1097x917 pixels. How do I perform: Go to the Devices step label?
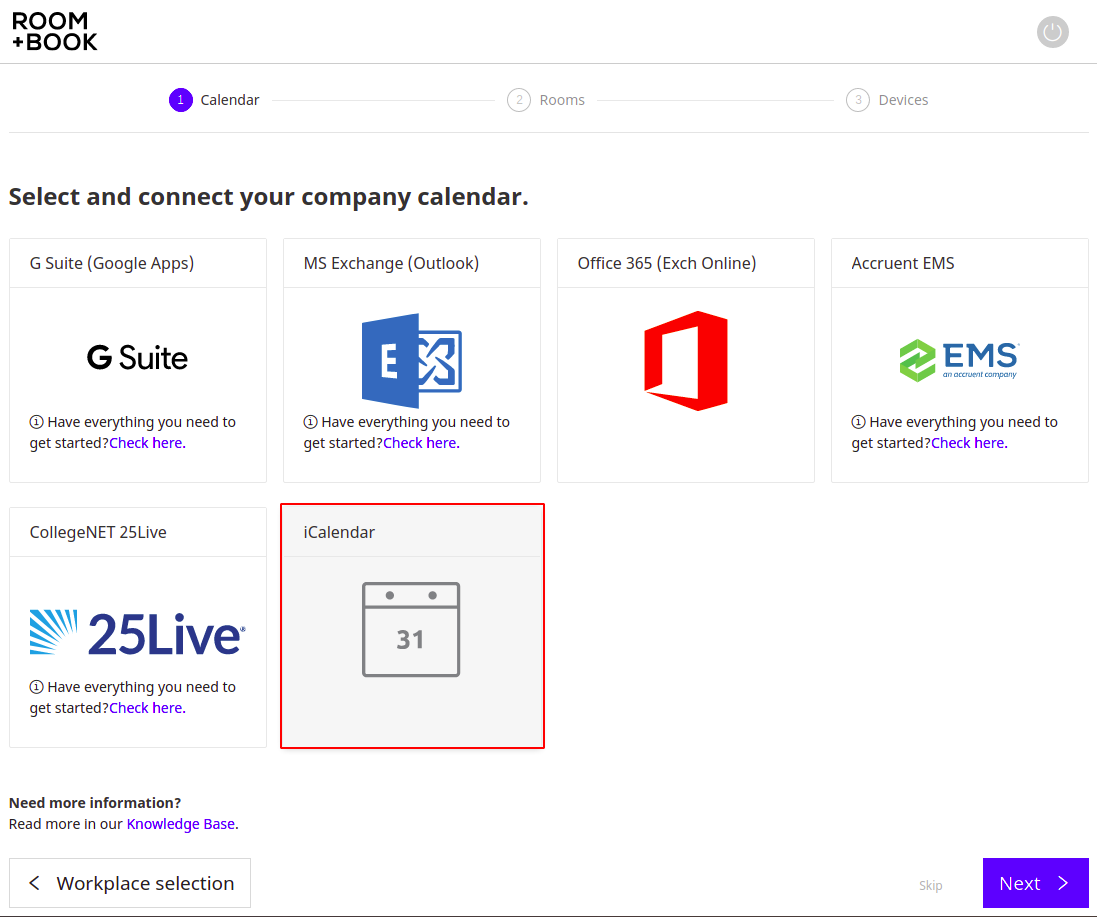click(903, 100)
